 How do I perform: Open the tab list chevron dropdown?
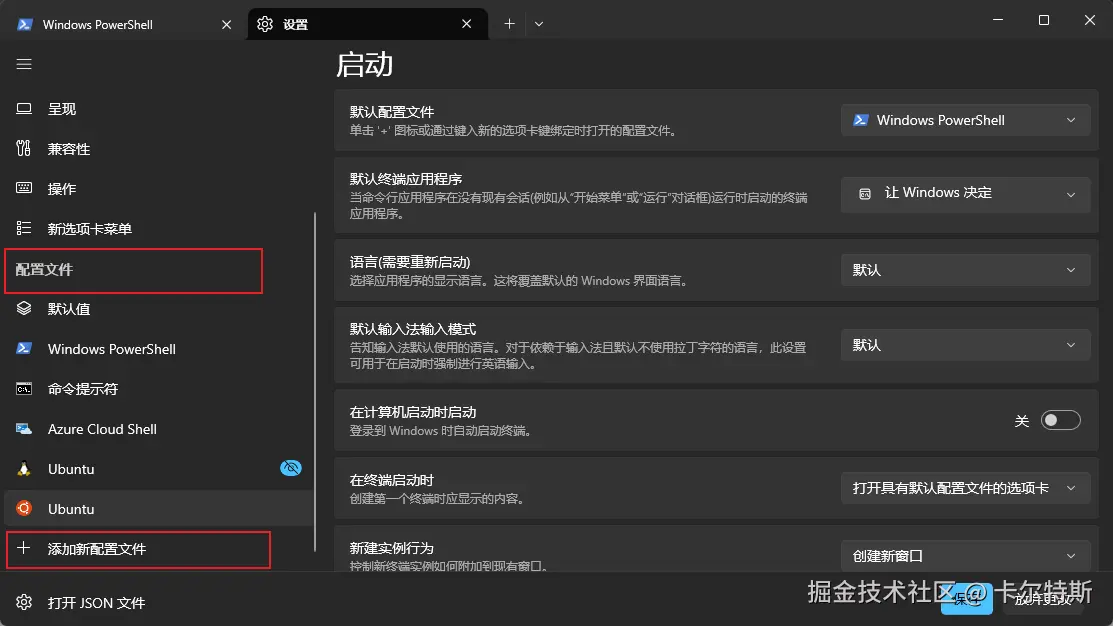pos(539,22)
